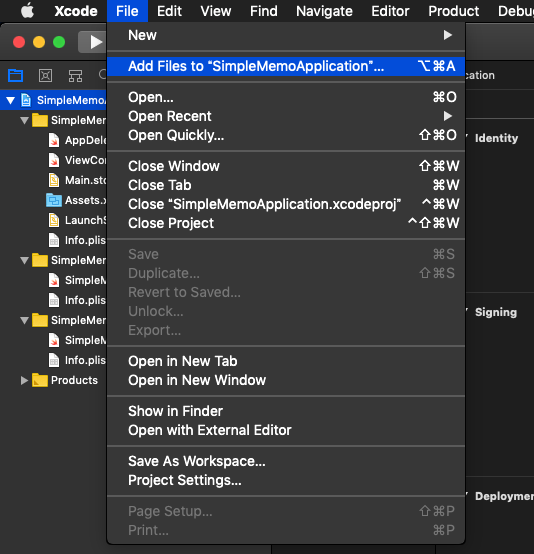
Task: Choose Project Settings…
Action: pyautogui.click(x=286, y=480)
